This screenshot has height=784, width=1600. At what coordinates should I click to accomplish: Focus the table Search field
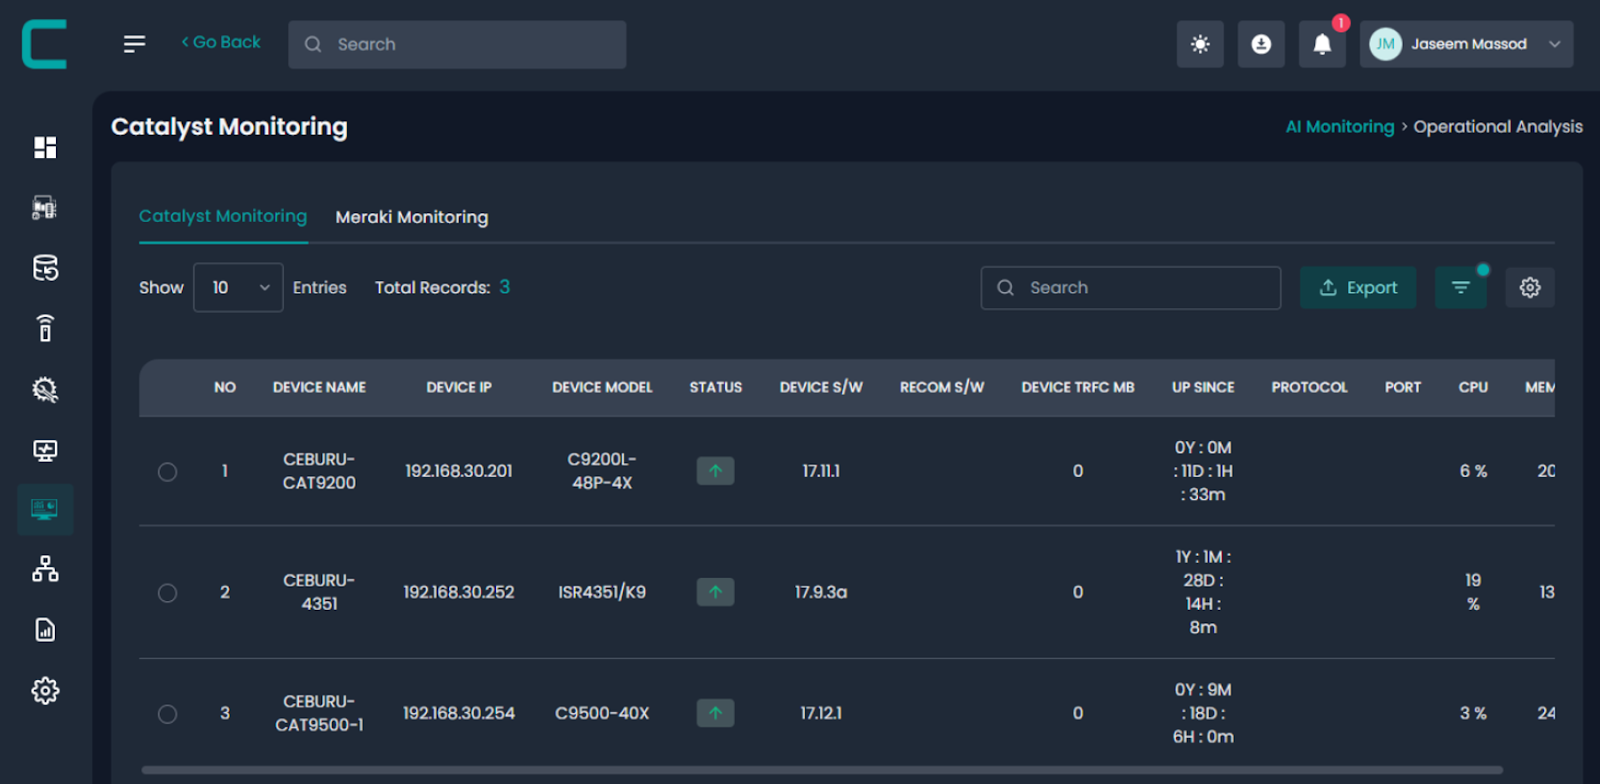tap(1131, 288)
